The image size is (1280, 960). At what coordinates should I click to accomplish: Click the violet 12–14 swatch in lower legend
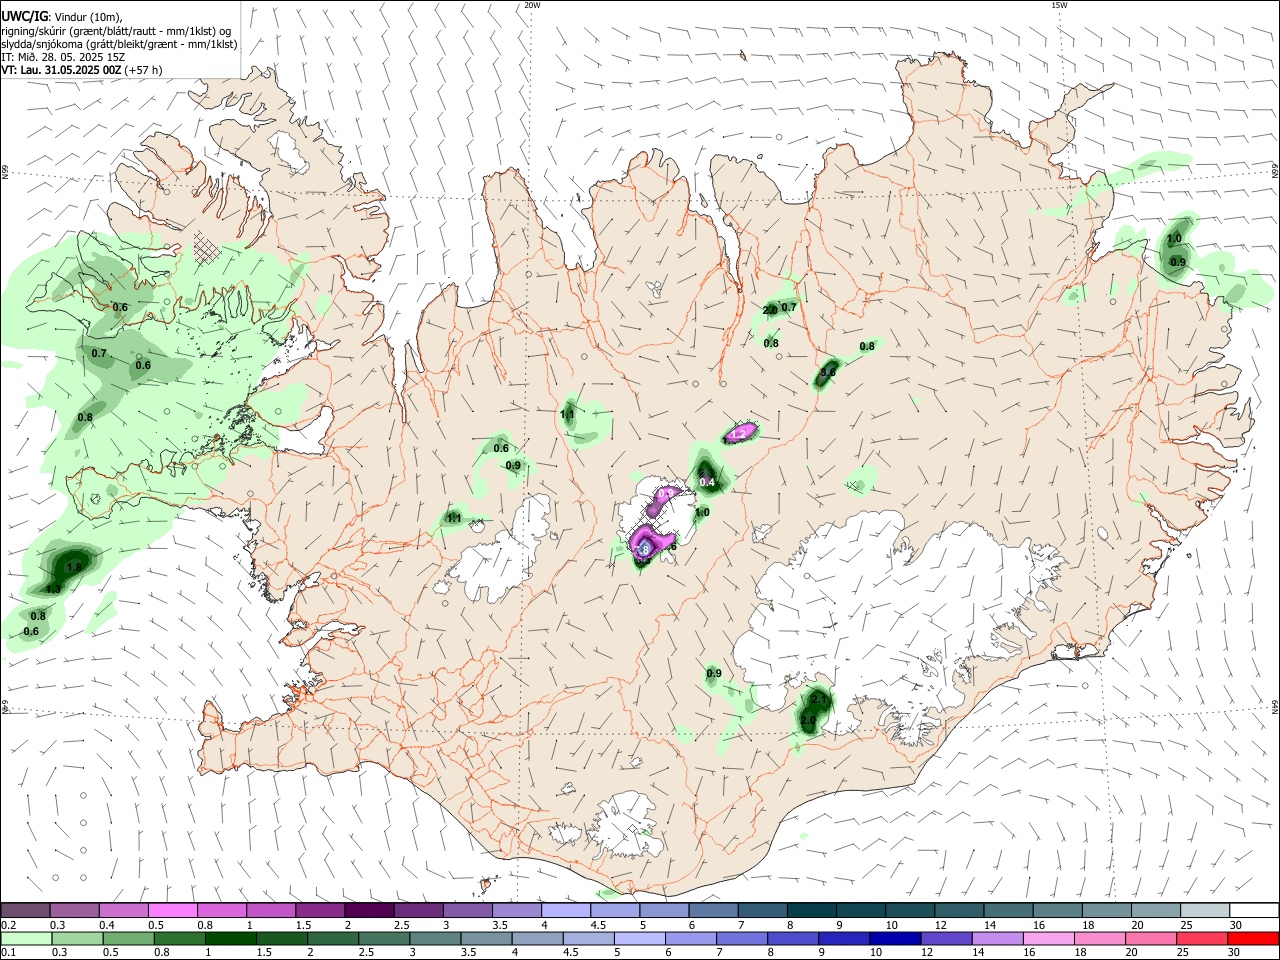(945, 939)
